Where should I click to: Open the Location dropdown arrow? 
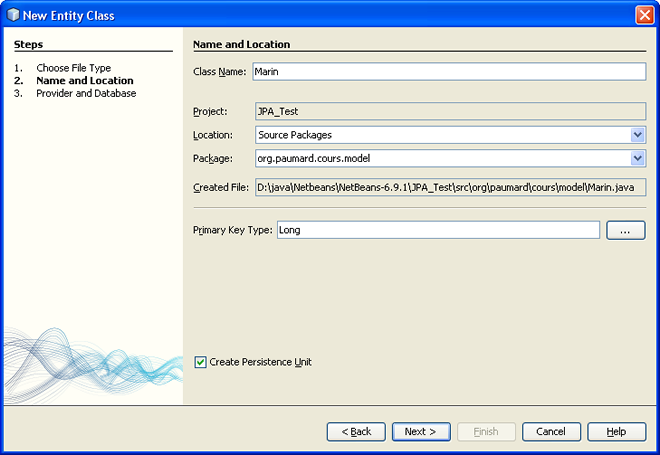(x=638, y=135)
